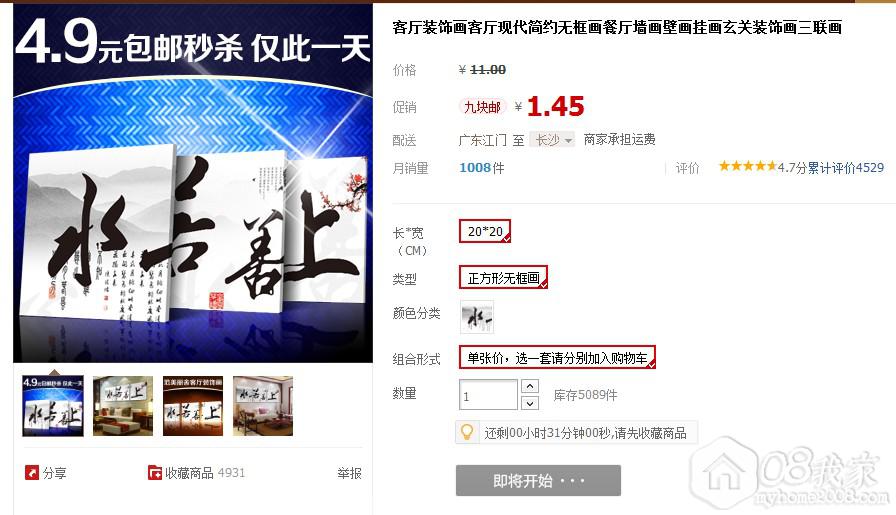
Task: Select the first blue promo thumbnail
Action: pos(53,406)
